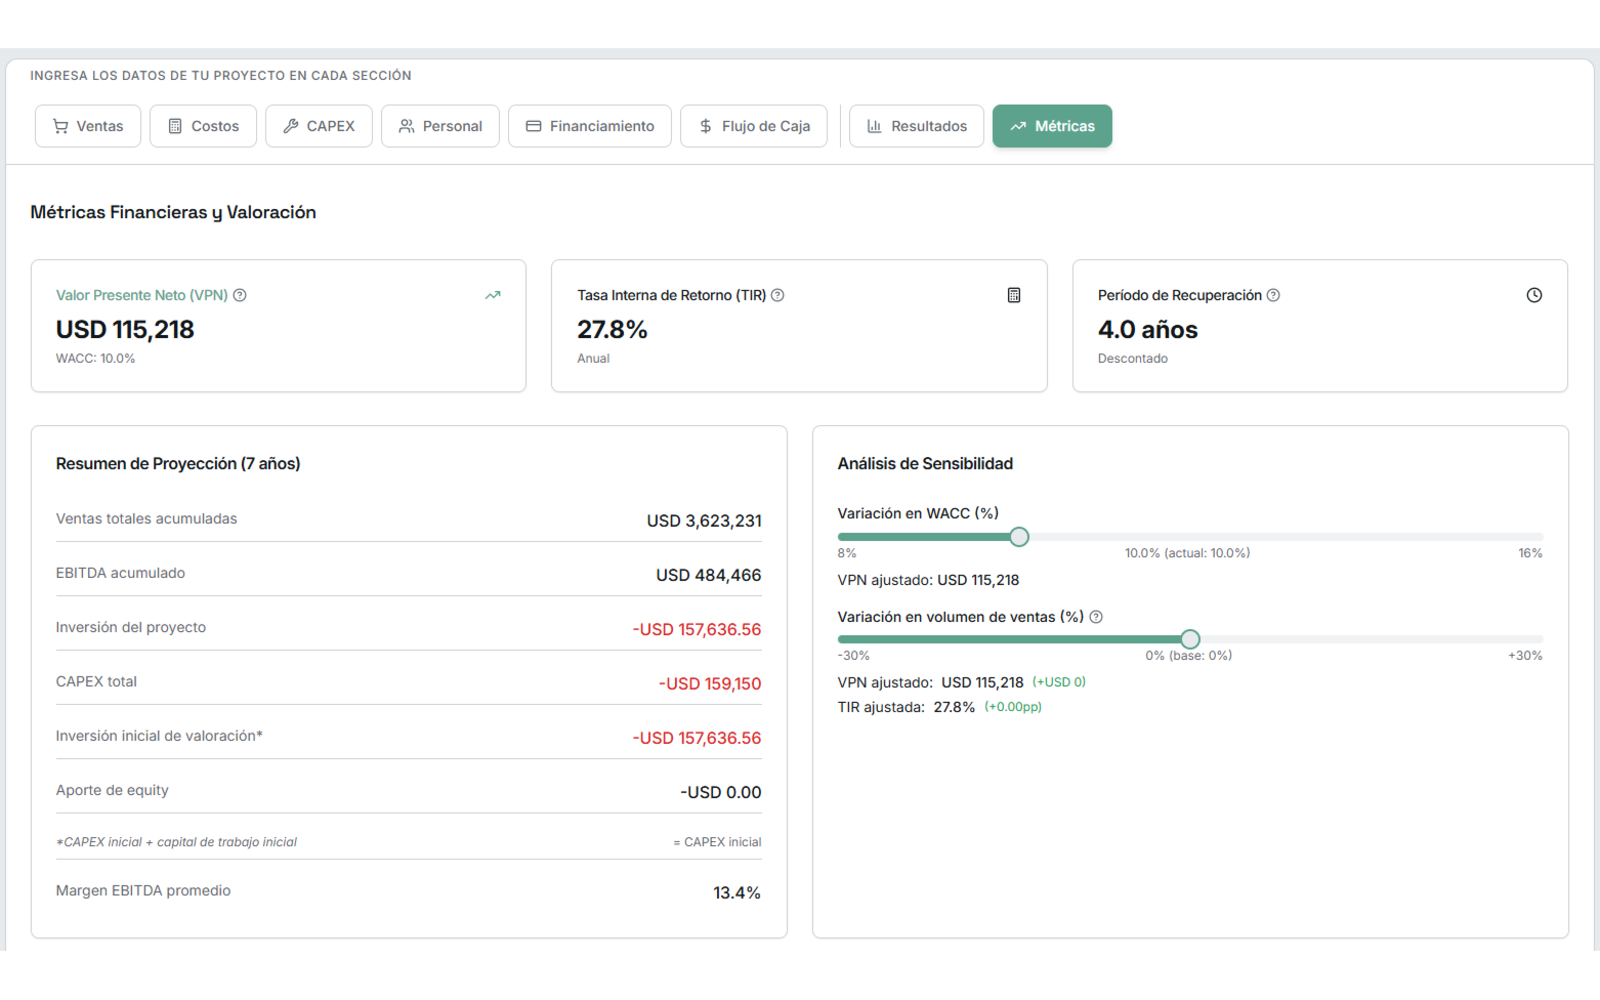The width and height of the screenshot is (1600, 1000).
Task: Click the (+0.00pp) change indicator
Action: (1013, 707)
